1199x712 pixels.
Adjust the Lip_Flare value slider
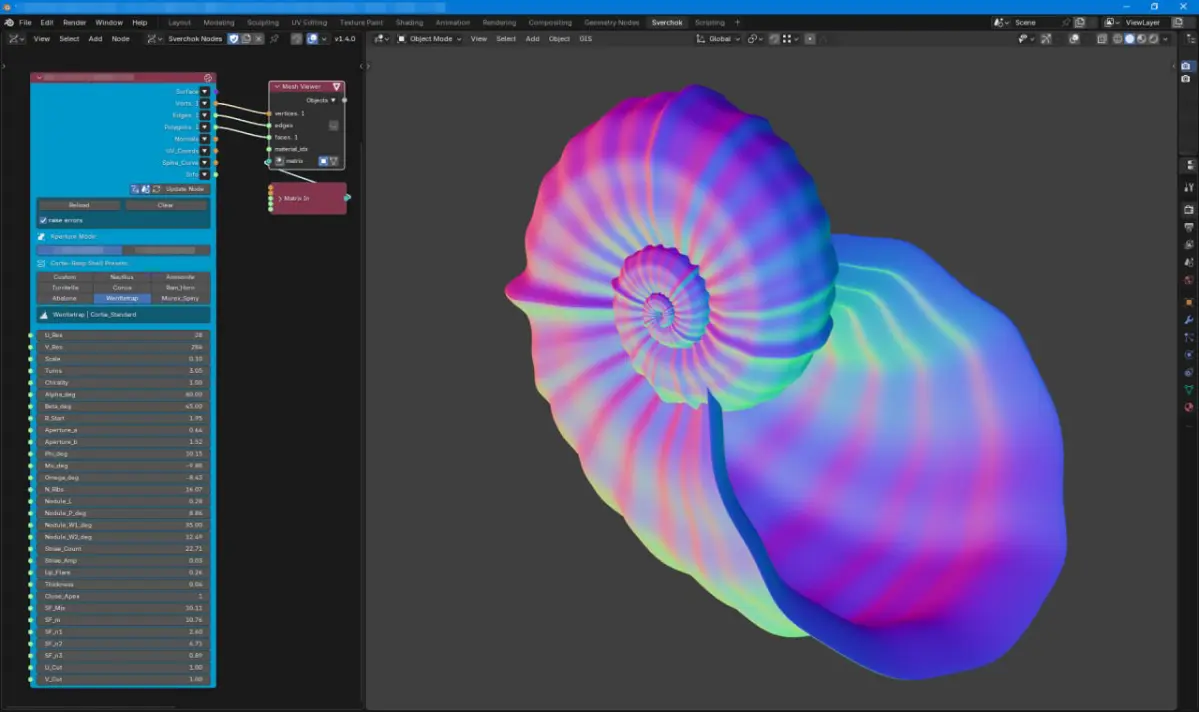123,573
